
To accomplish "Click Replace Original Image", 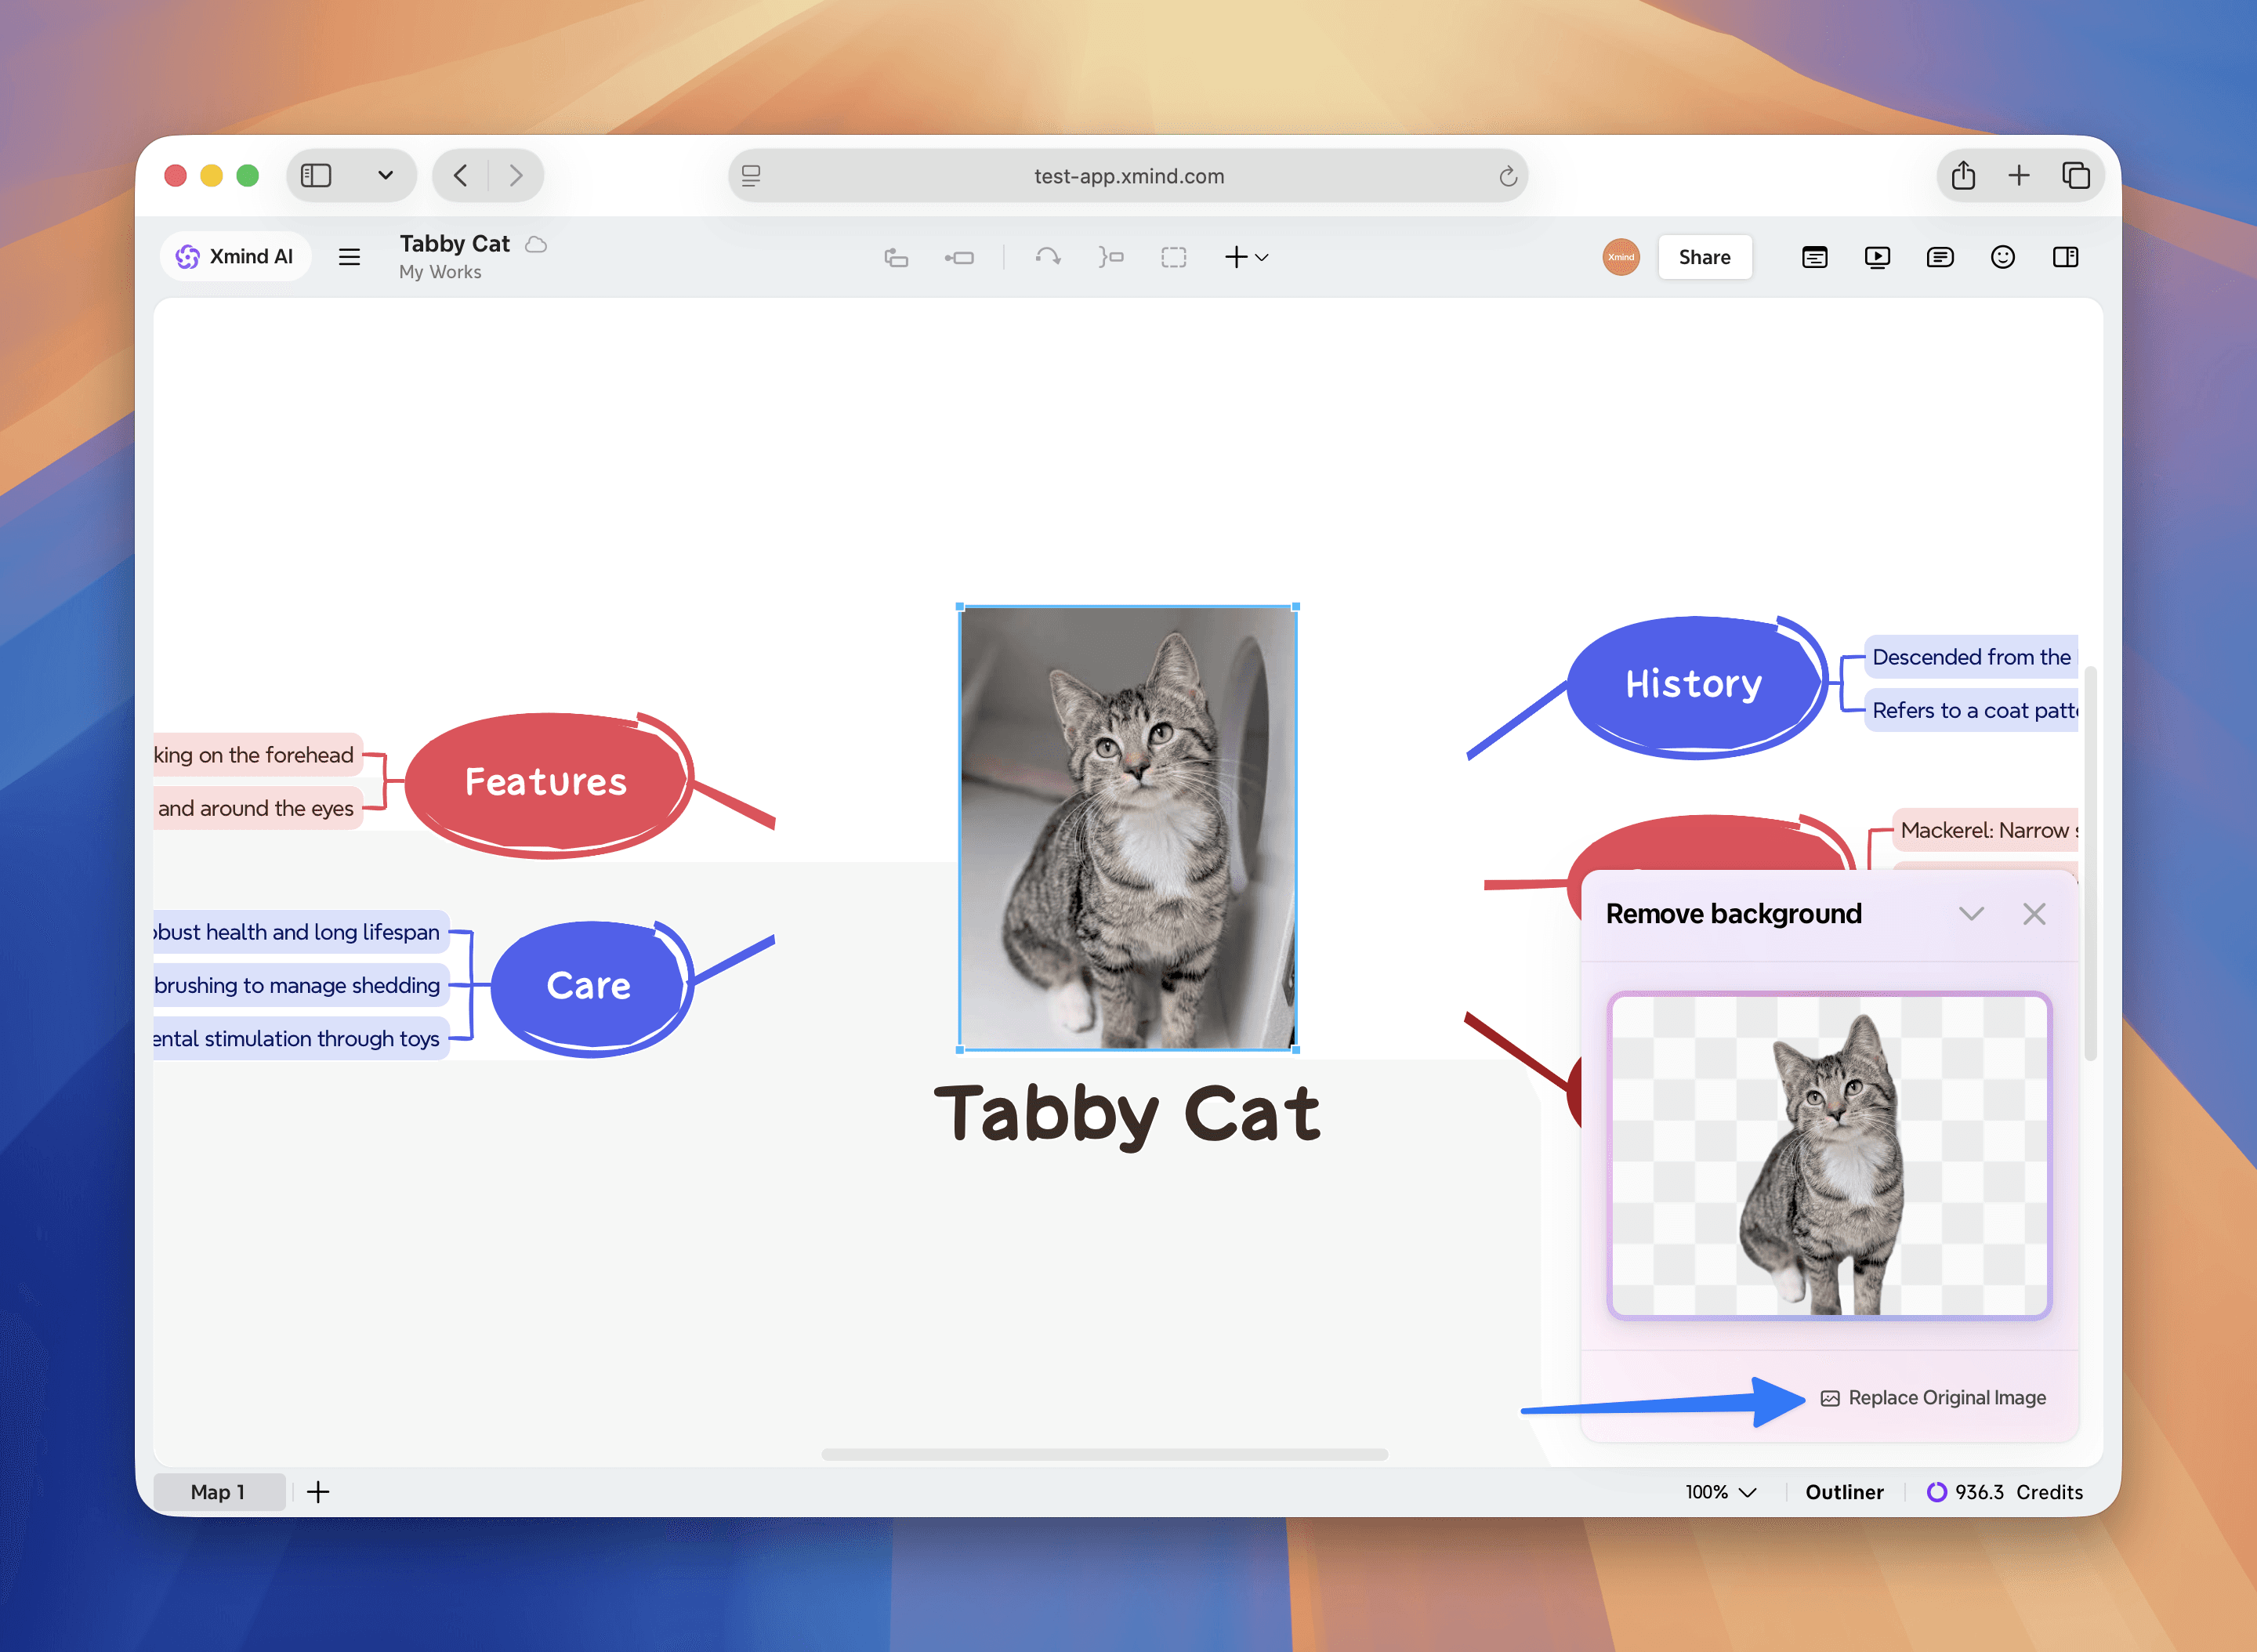I will pos(1932,1398).
